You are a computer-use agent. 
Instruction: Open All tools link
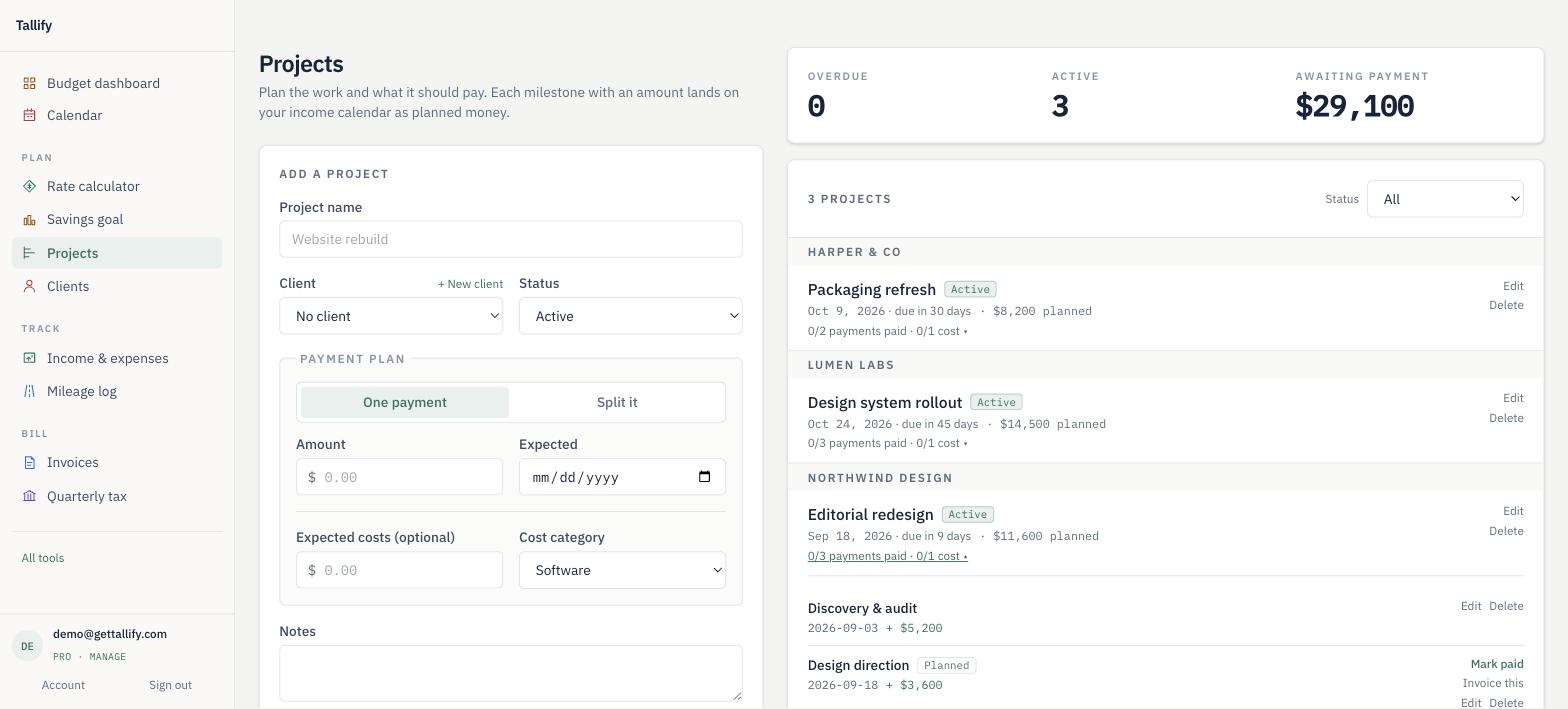click(43, 558)
